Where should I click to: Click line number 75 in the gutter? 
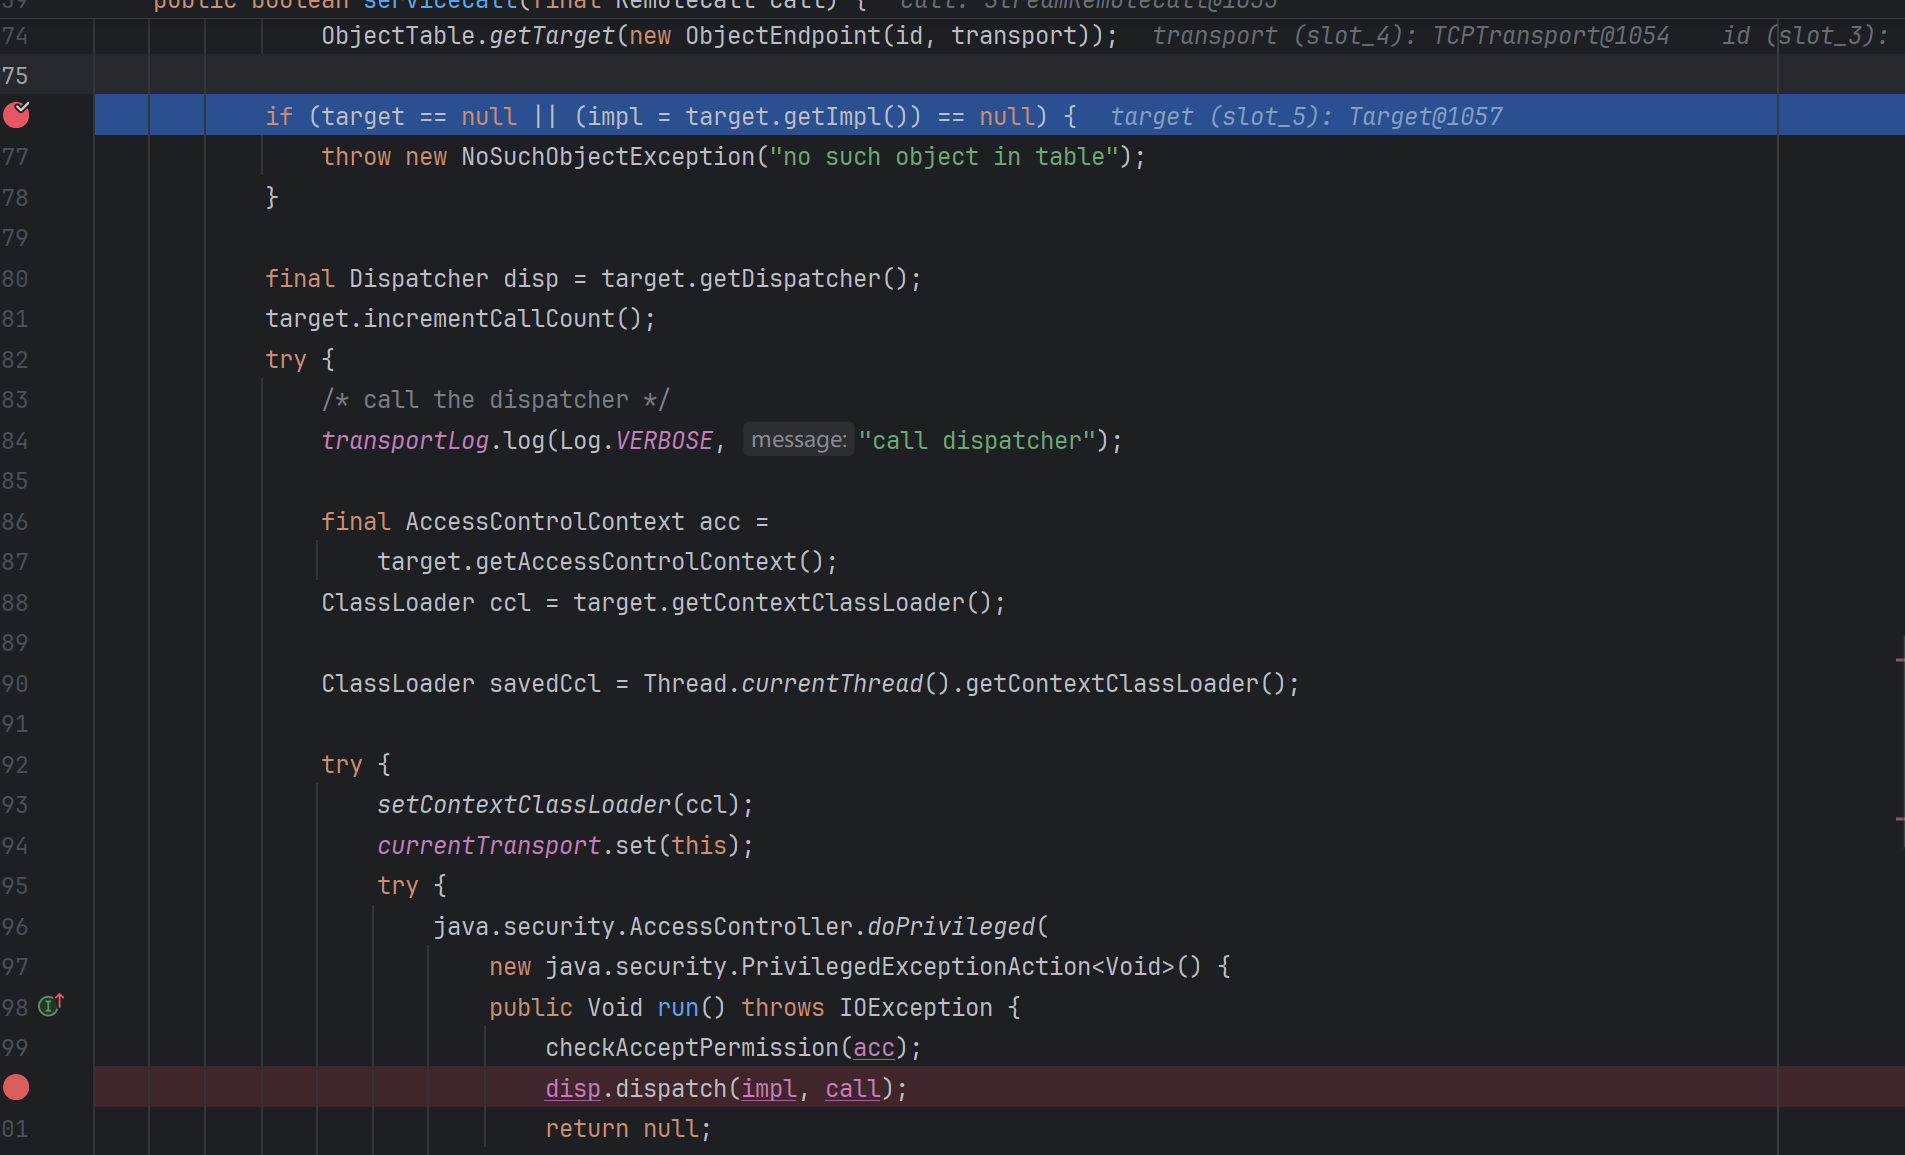click(x=16, y=76)
